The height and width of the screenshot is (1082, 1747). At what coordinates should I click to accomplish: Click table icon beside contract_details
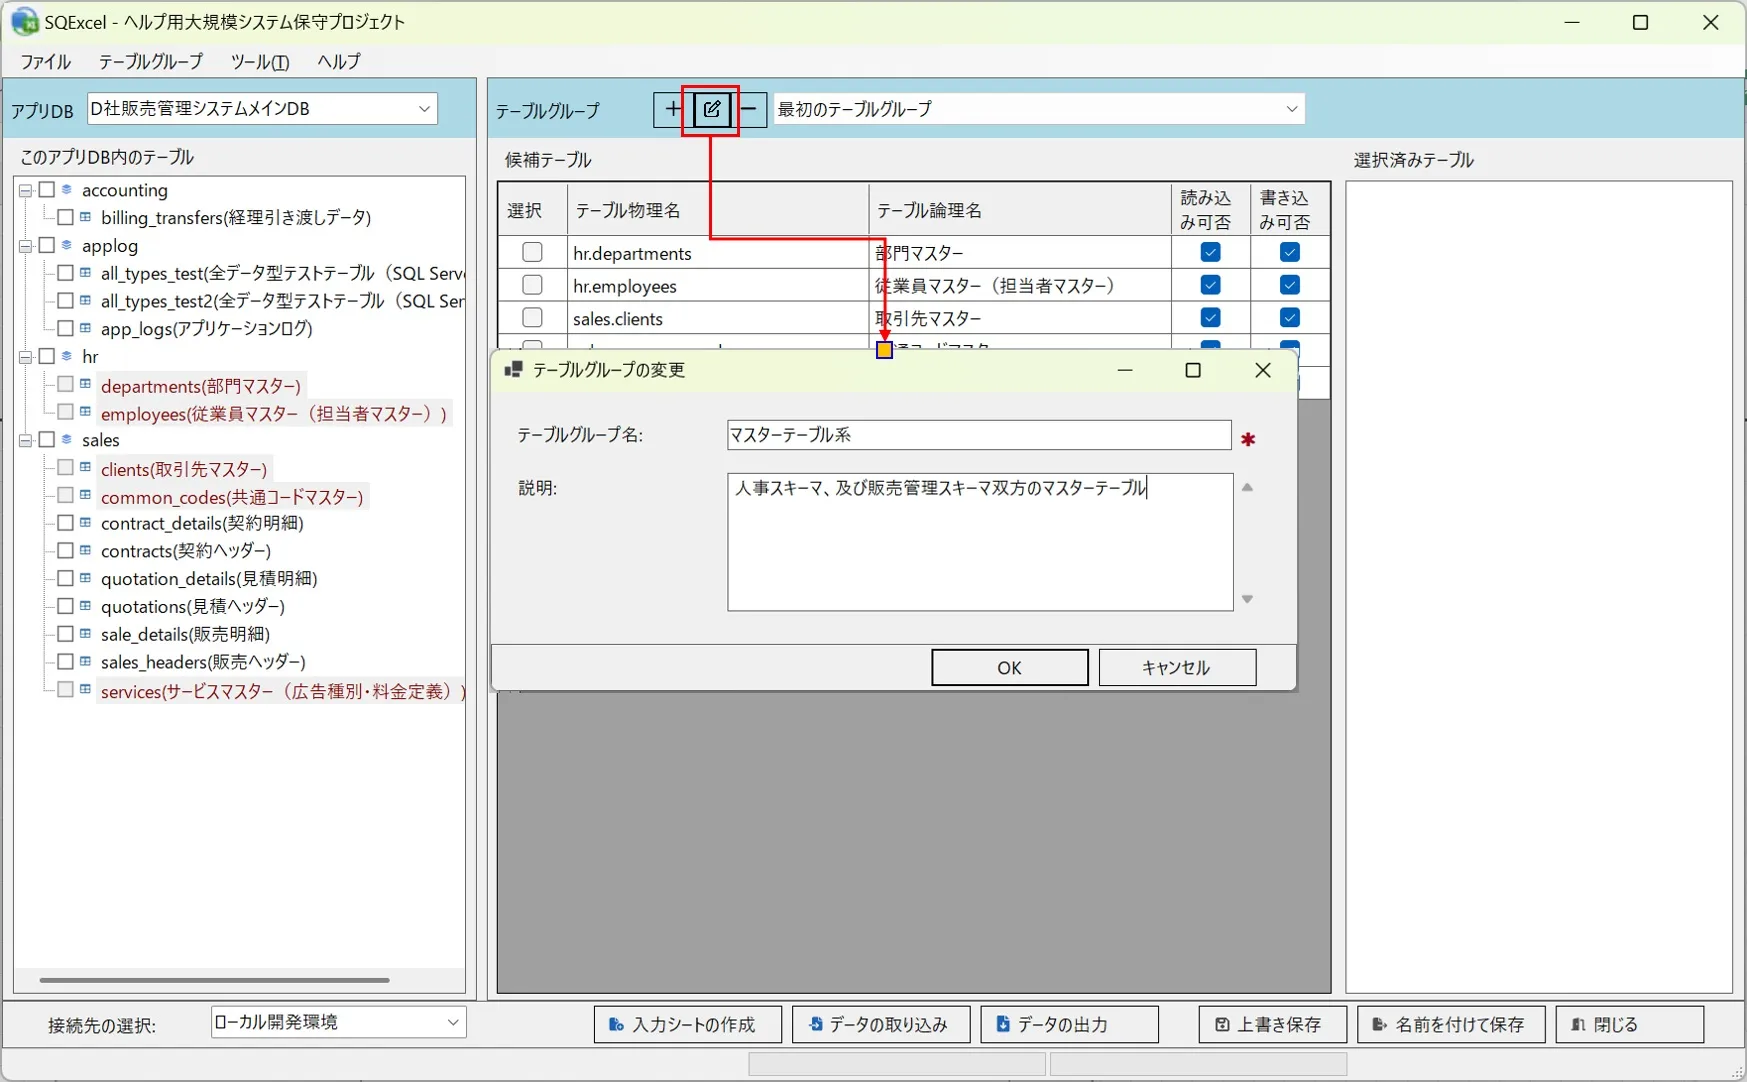(86, 522)
